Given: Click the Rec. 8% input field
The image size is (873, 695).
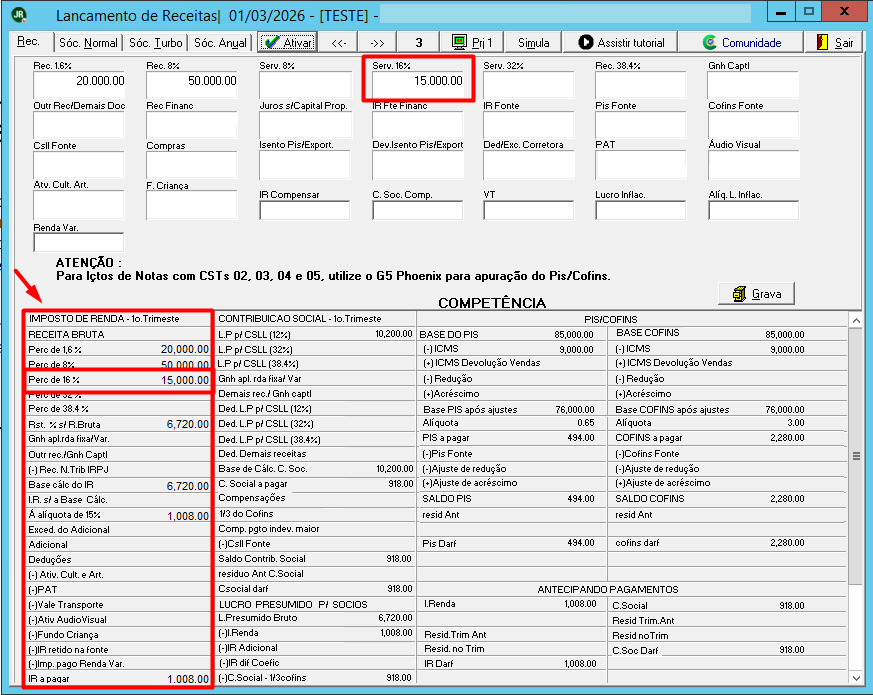Looking at the screenshot, I should [192, 85].
